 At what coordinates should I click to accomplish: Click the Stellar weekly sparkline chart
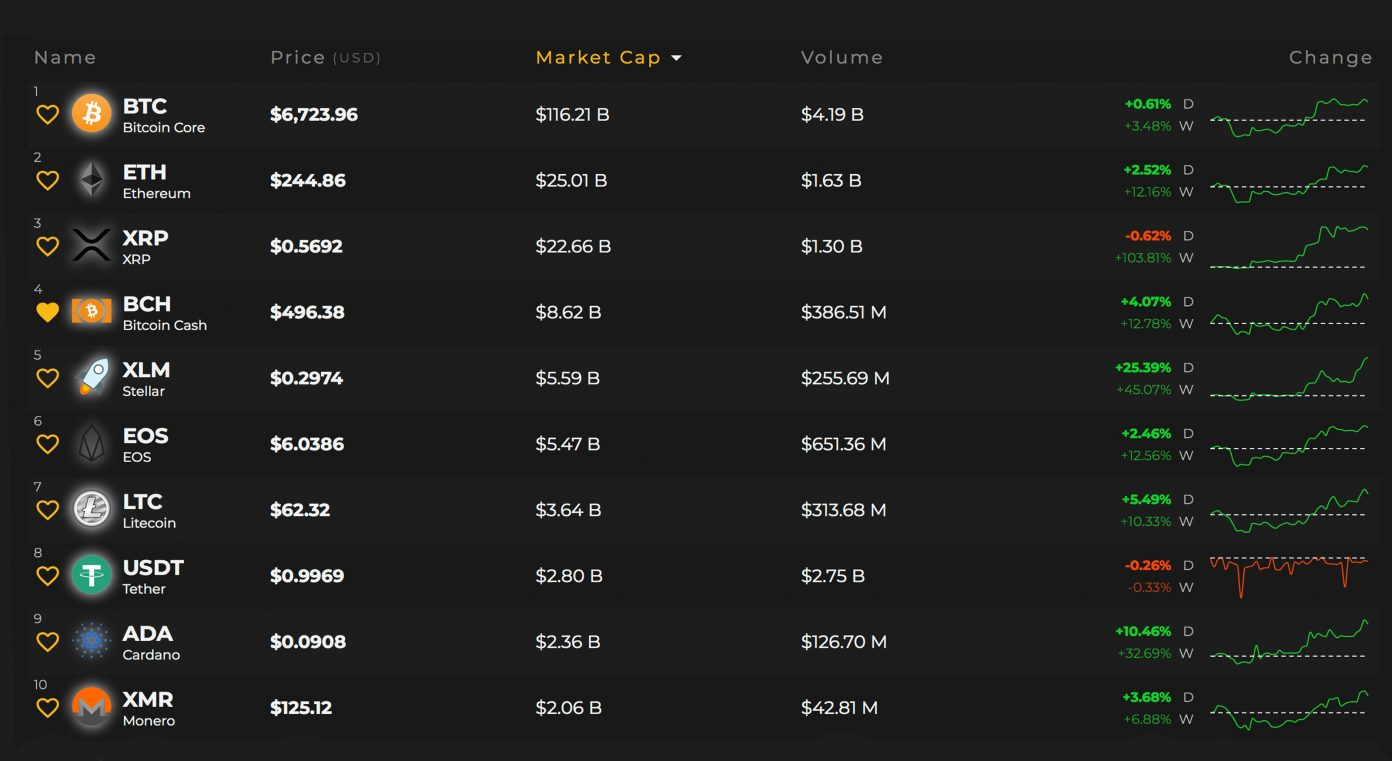pyautogui.click(x=1288, y=379)
